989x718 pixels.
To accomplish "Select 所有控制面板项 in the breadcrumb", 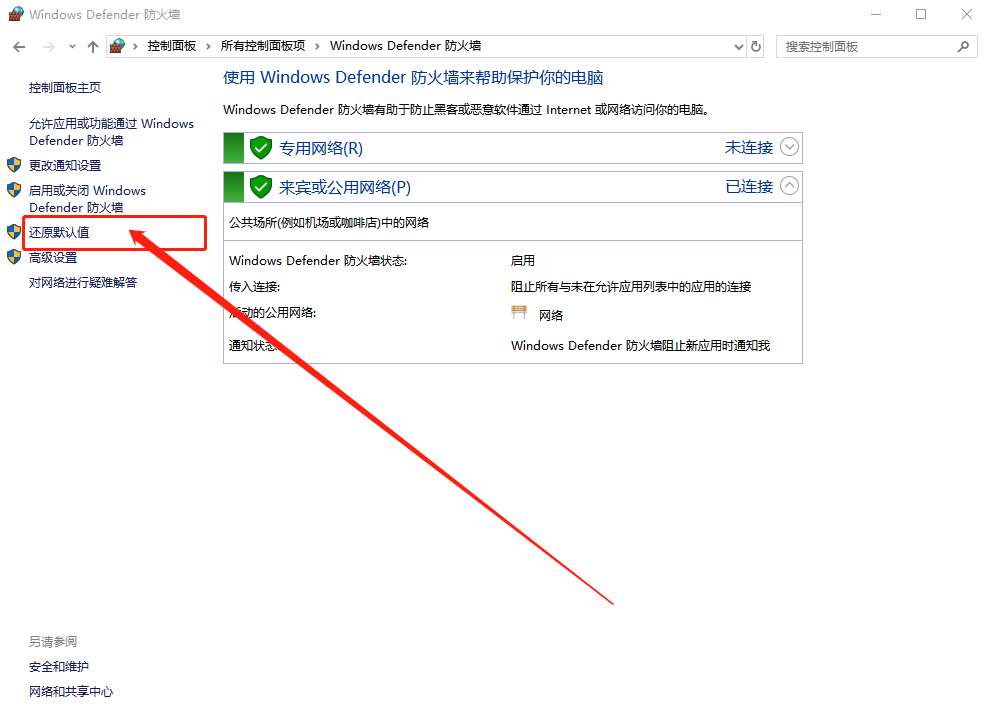I will [x=263, y=46].
